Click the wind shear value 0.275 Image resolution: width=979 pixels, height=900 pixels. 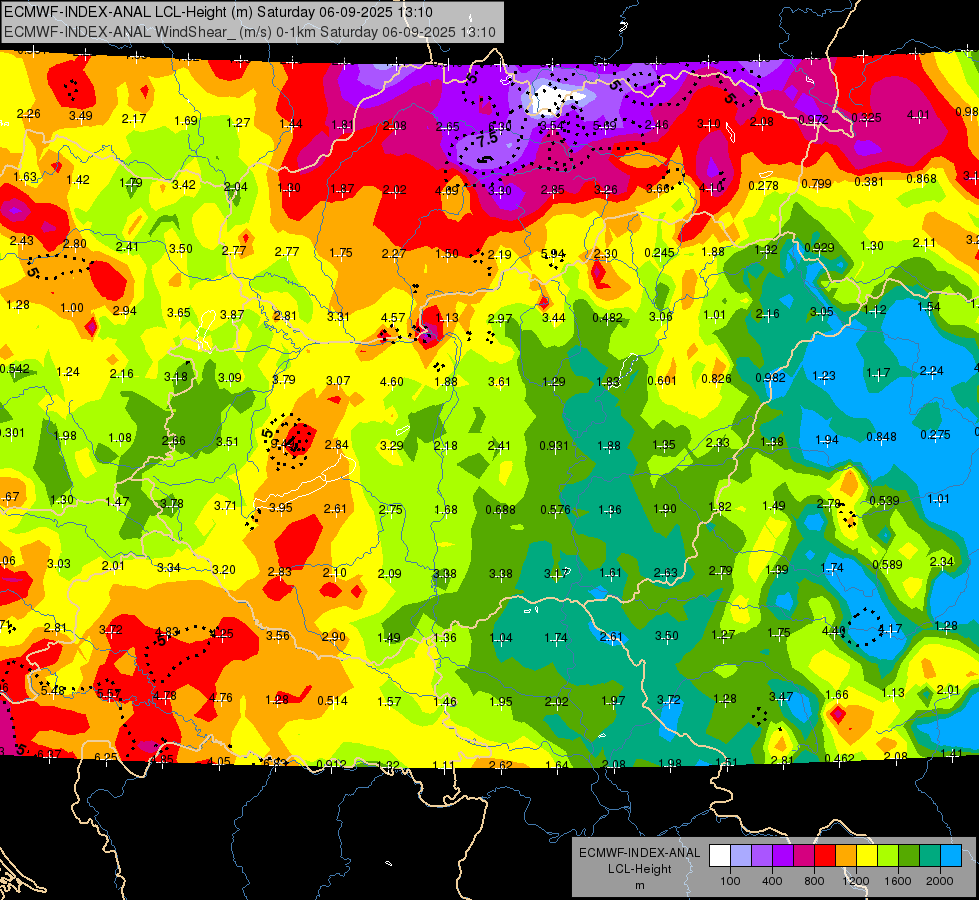click(935, 434)
